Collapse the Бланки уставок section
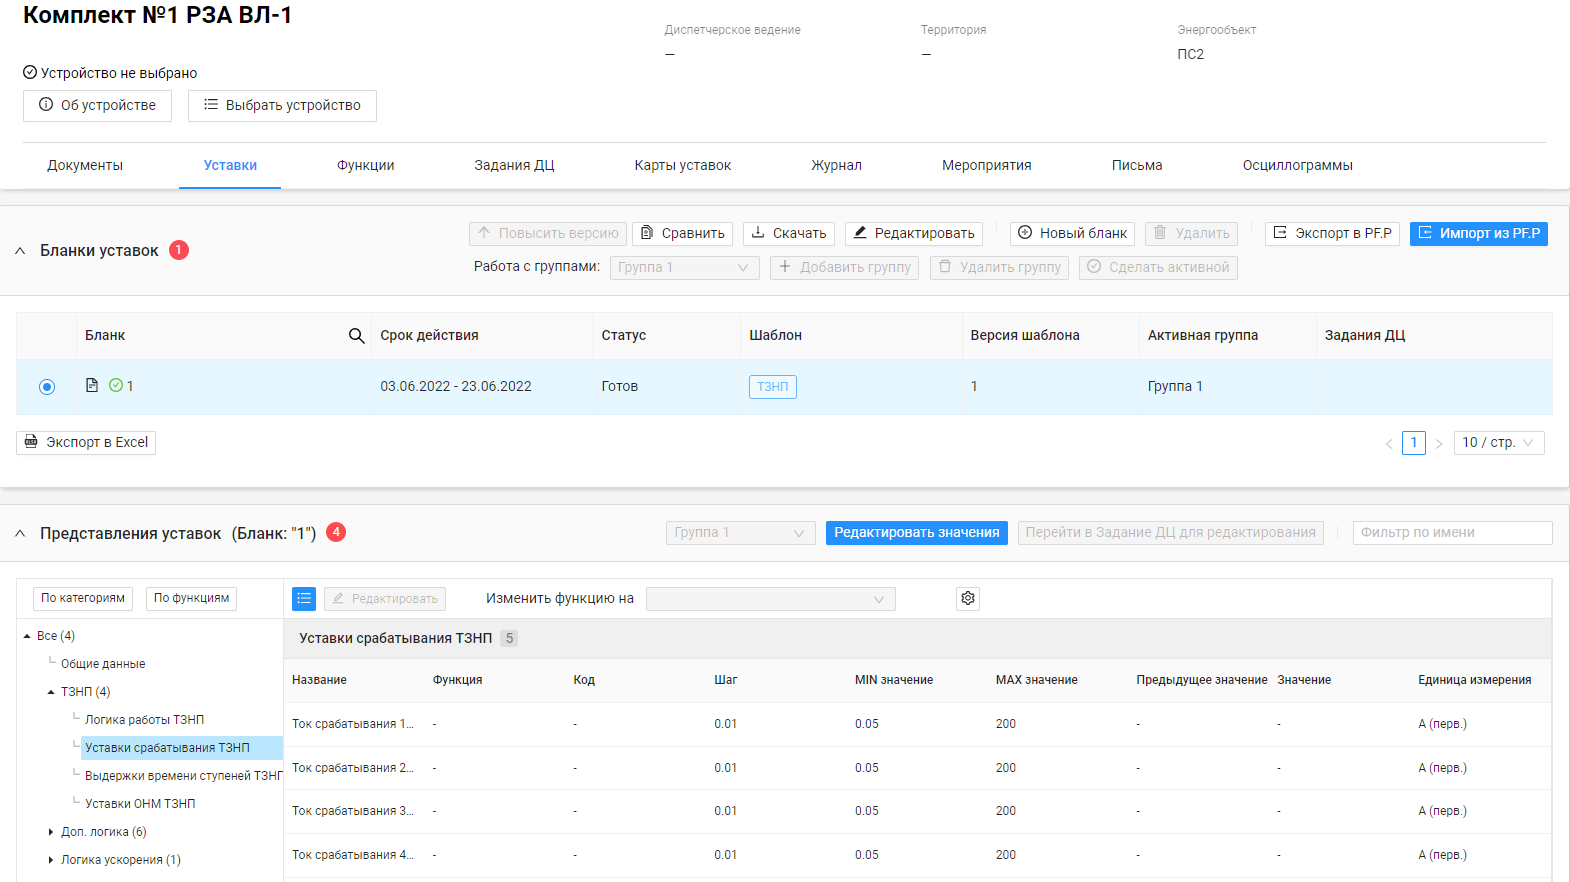The height and width of the screenshot is (882, 1570). click(x=20, y=251)
